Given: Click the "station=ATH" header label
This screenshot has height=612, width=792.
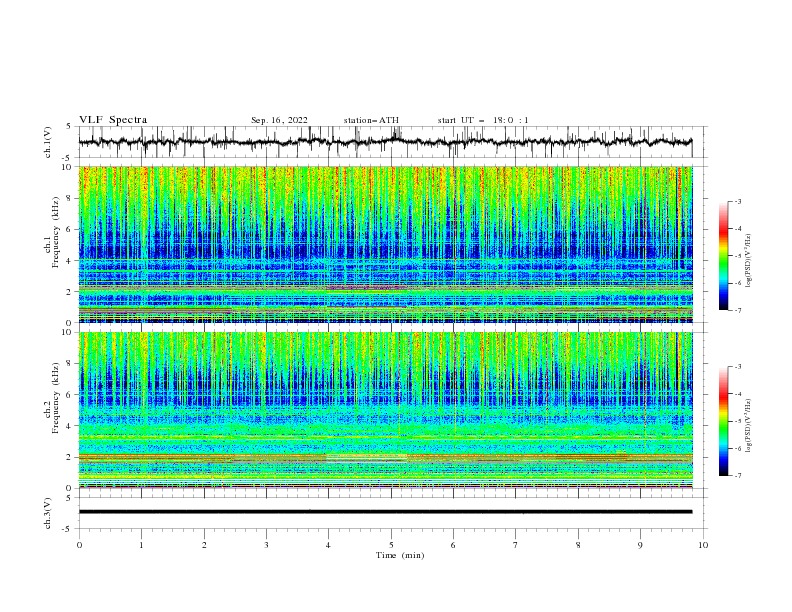Looking at the screenshot, I should (371, 120).
